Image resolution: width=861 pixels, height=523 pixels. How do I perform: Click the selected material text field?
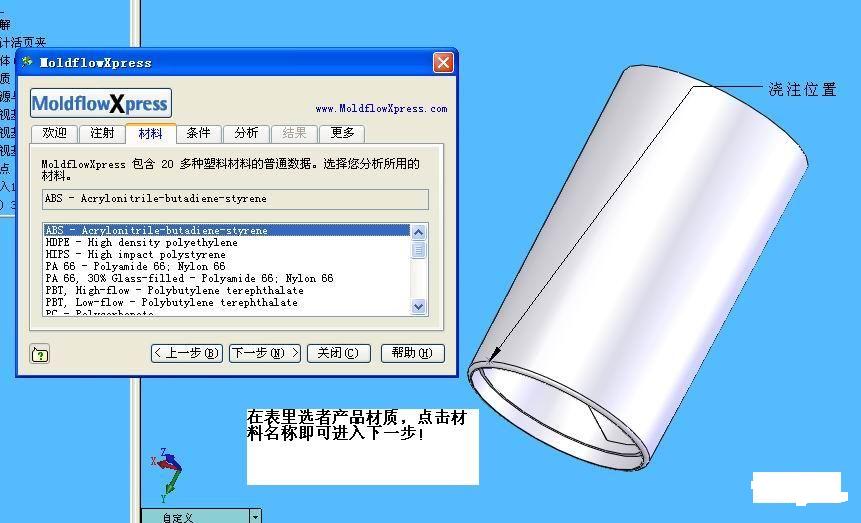pos(235,199)
